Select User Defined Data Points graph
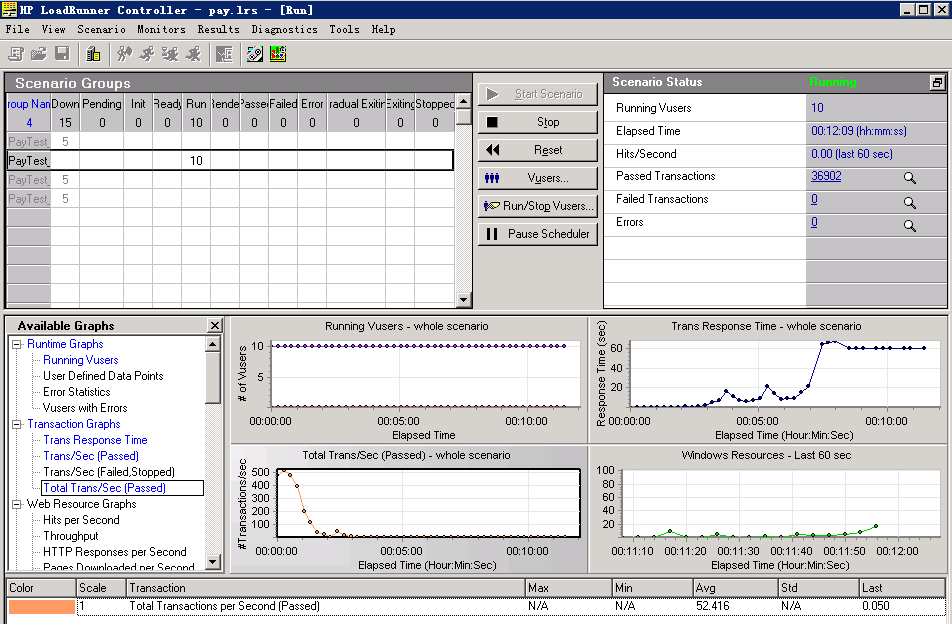952x624 pixels. [103, 376]
